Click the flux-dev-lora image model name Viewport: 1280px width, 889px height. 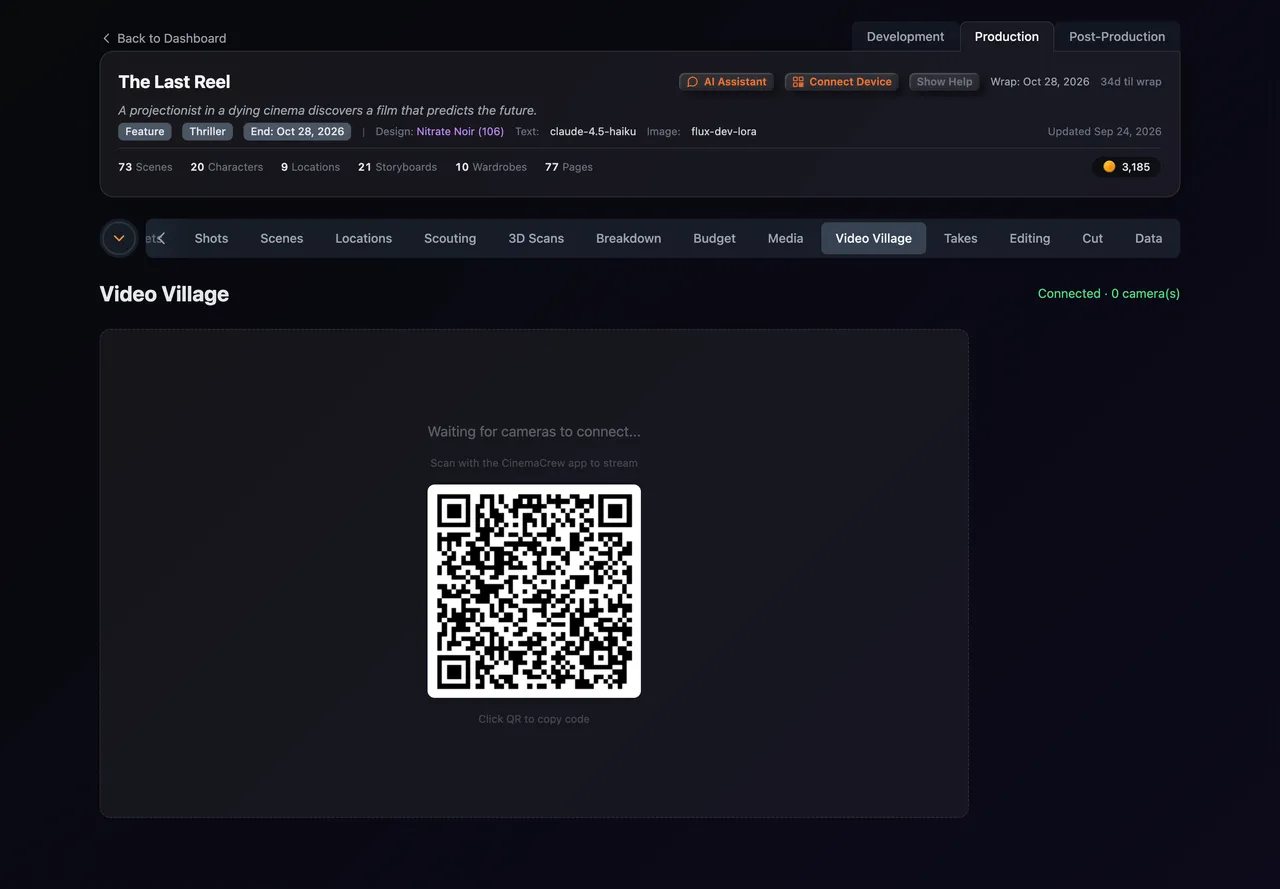[724, 132]
